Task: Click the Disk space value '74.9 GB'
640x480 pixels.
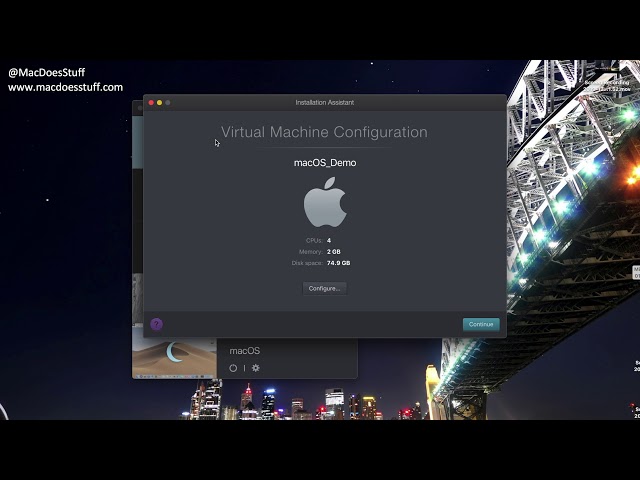Action: [338, 263]
